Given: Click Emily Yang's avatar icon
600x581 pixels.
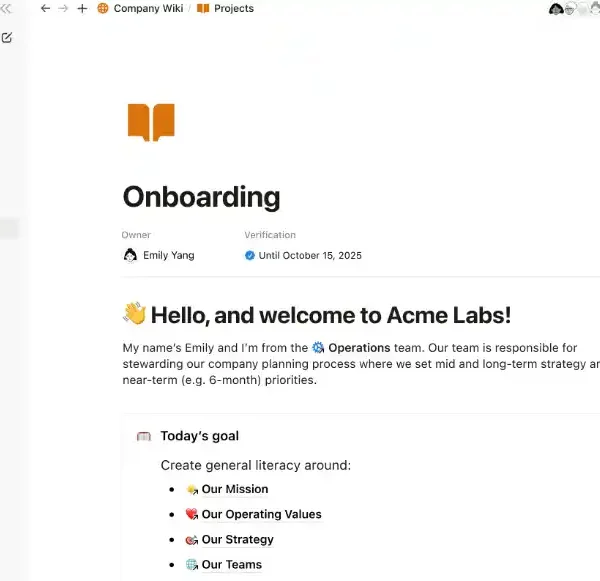Looking at the screenshot, I should click(x=130, y=255).
